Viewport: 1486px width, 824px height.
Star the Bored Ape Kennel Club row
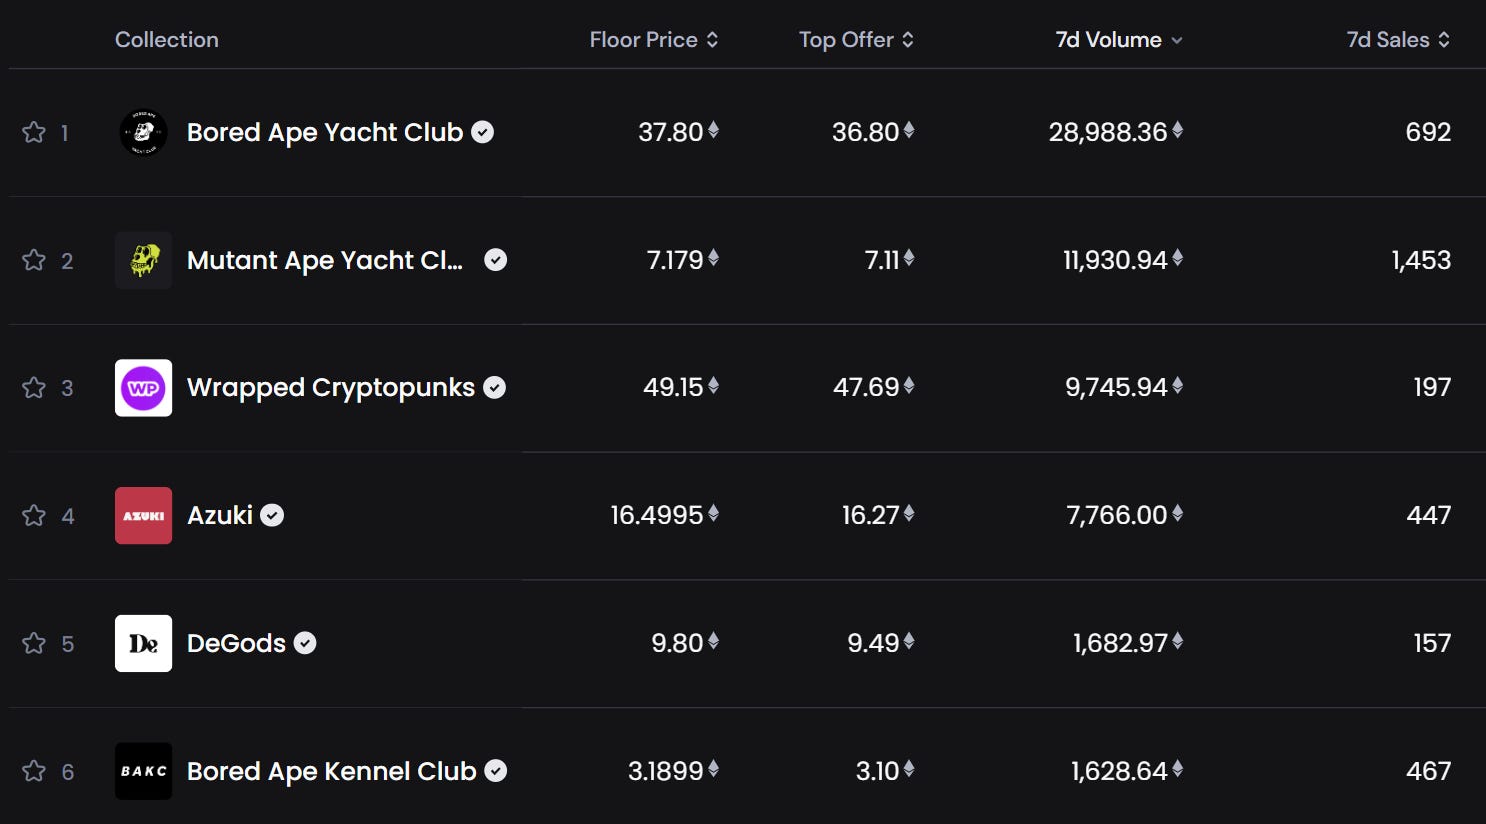pos(34,771)
